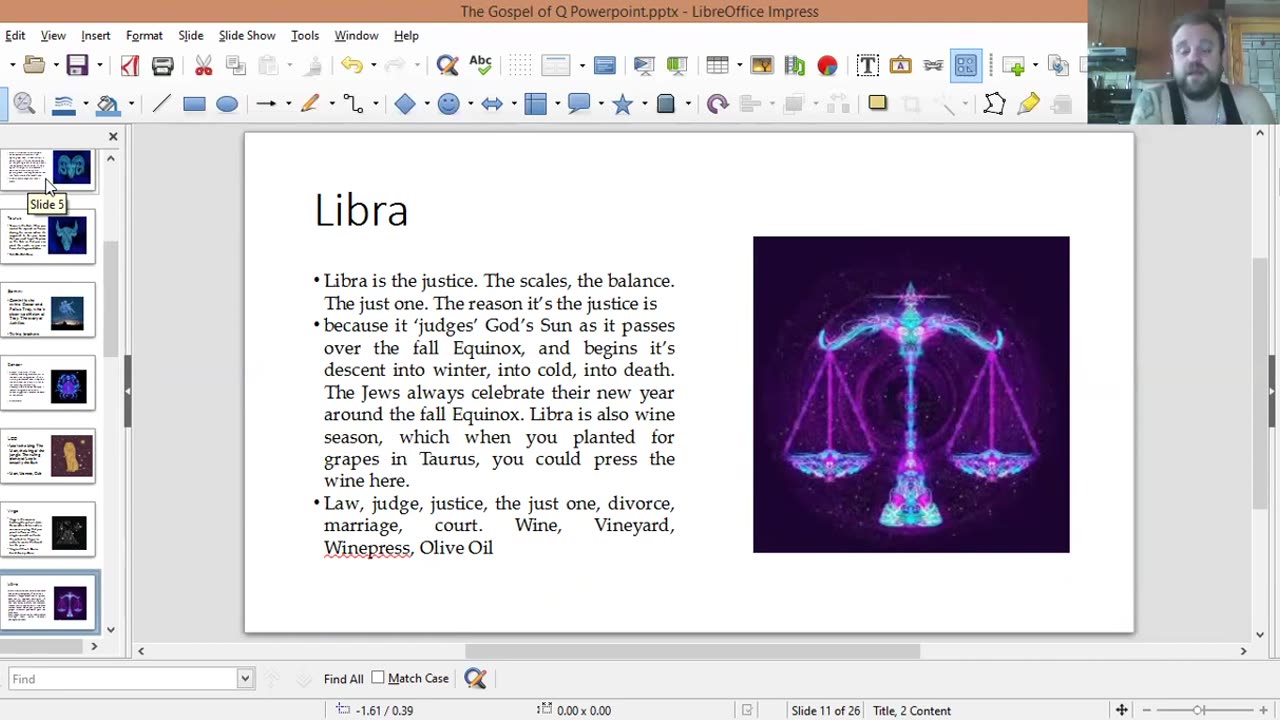The image size is (1280, 720).
Task: Duplicate the current slide
Action: tap(1059, 66)
